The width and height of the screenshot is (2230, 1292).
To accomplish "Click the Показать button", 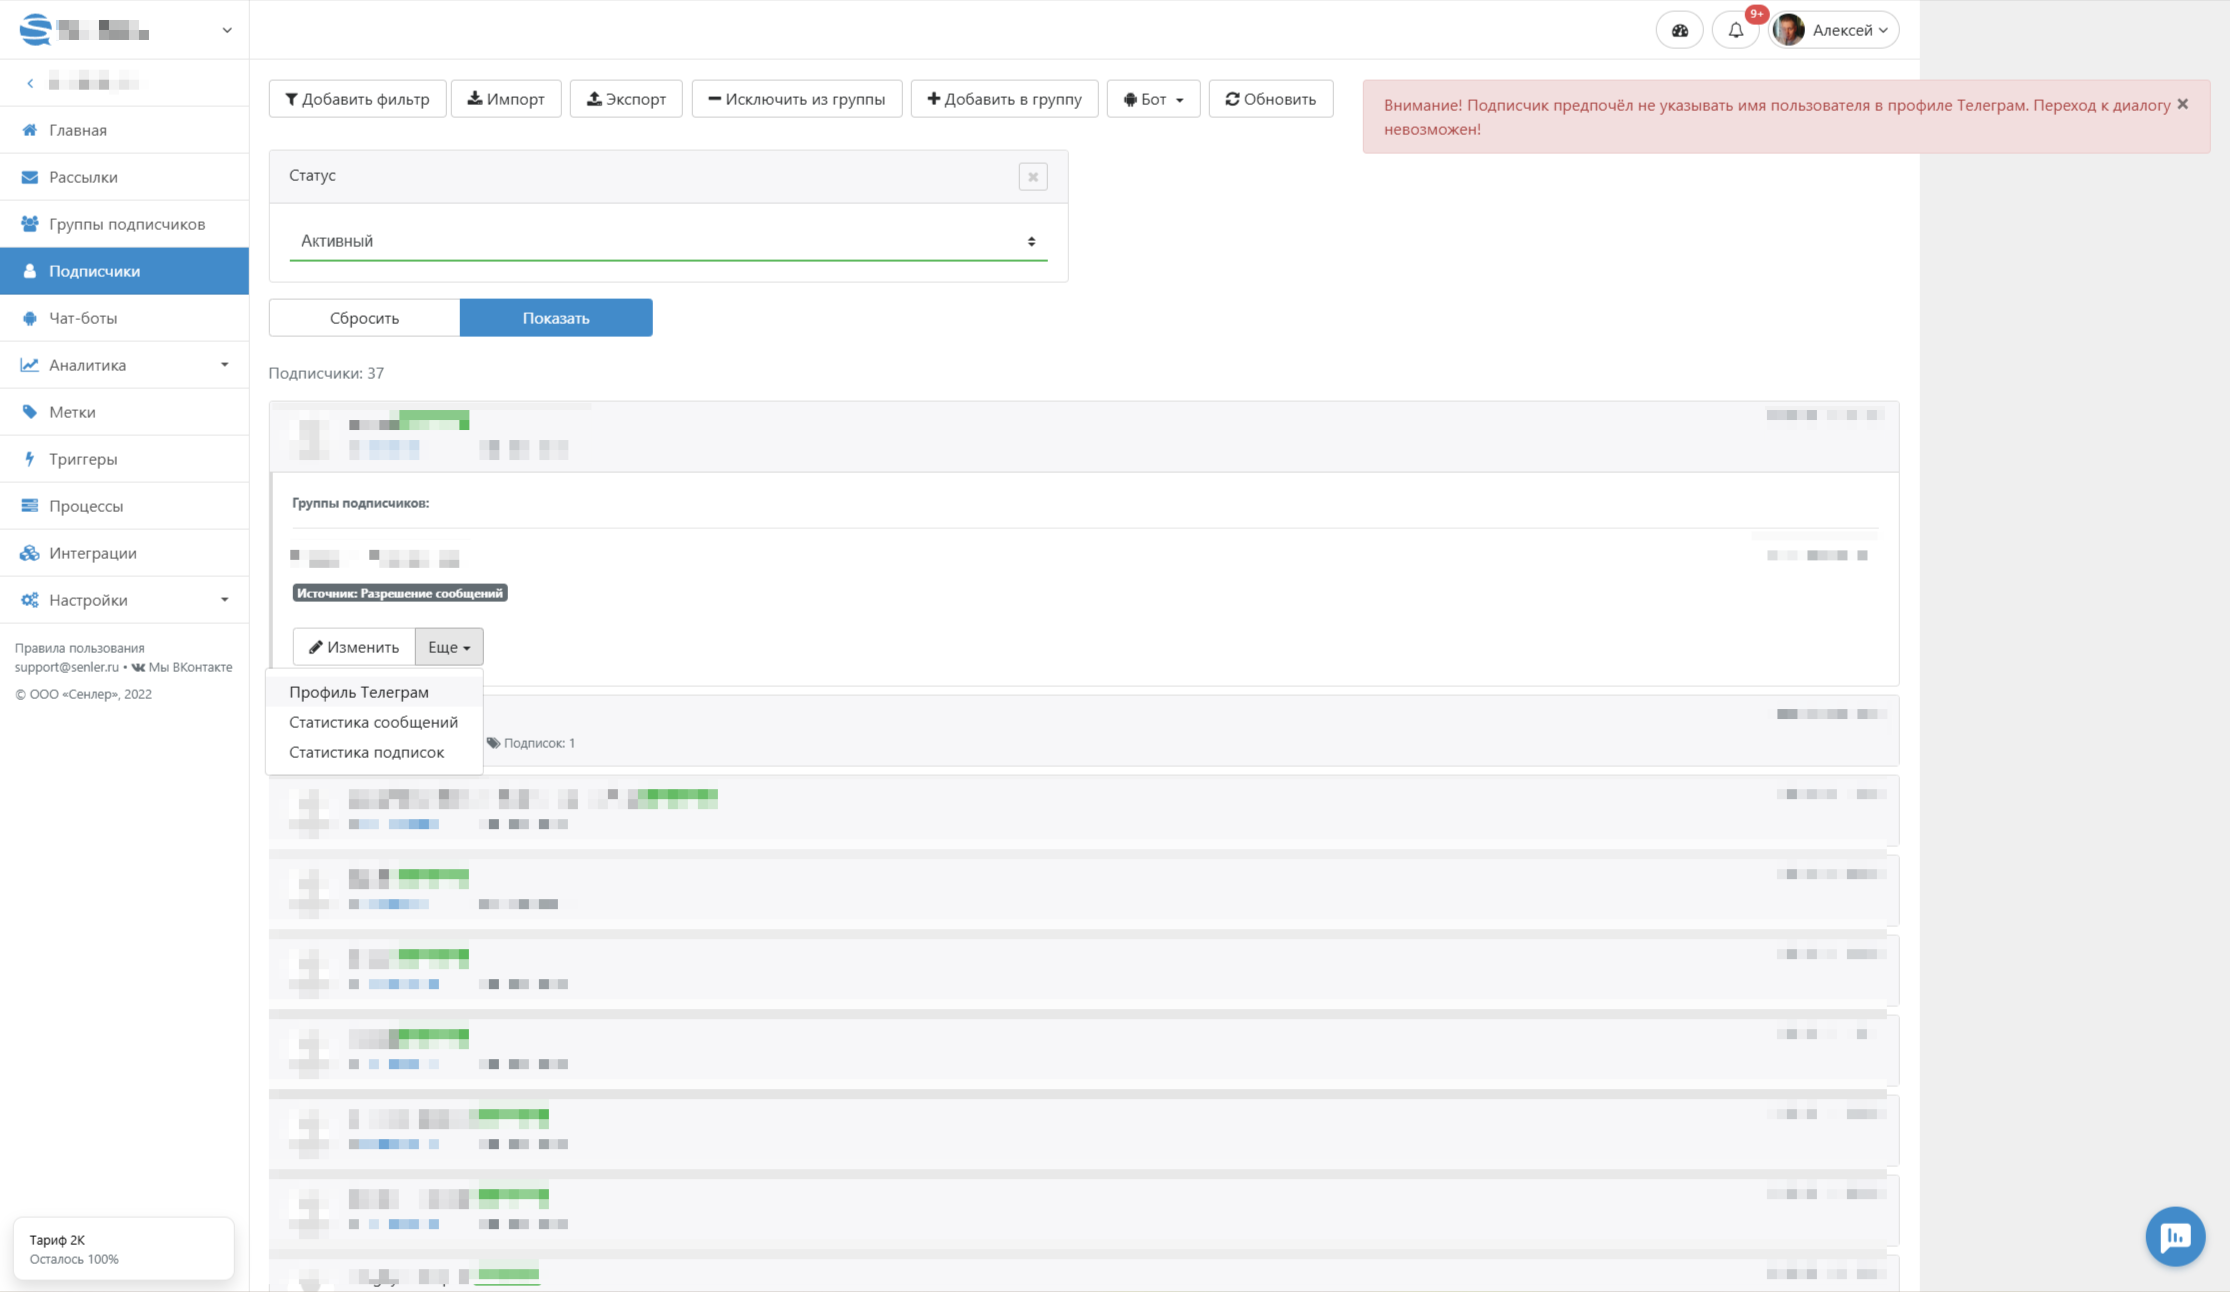I will pos(556,318).
